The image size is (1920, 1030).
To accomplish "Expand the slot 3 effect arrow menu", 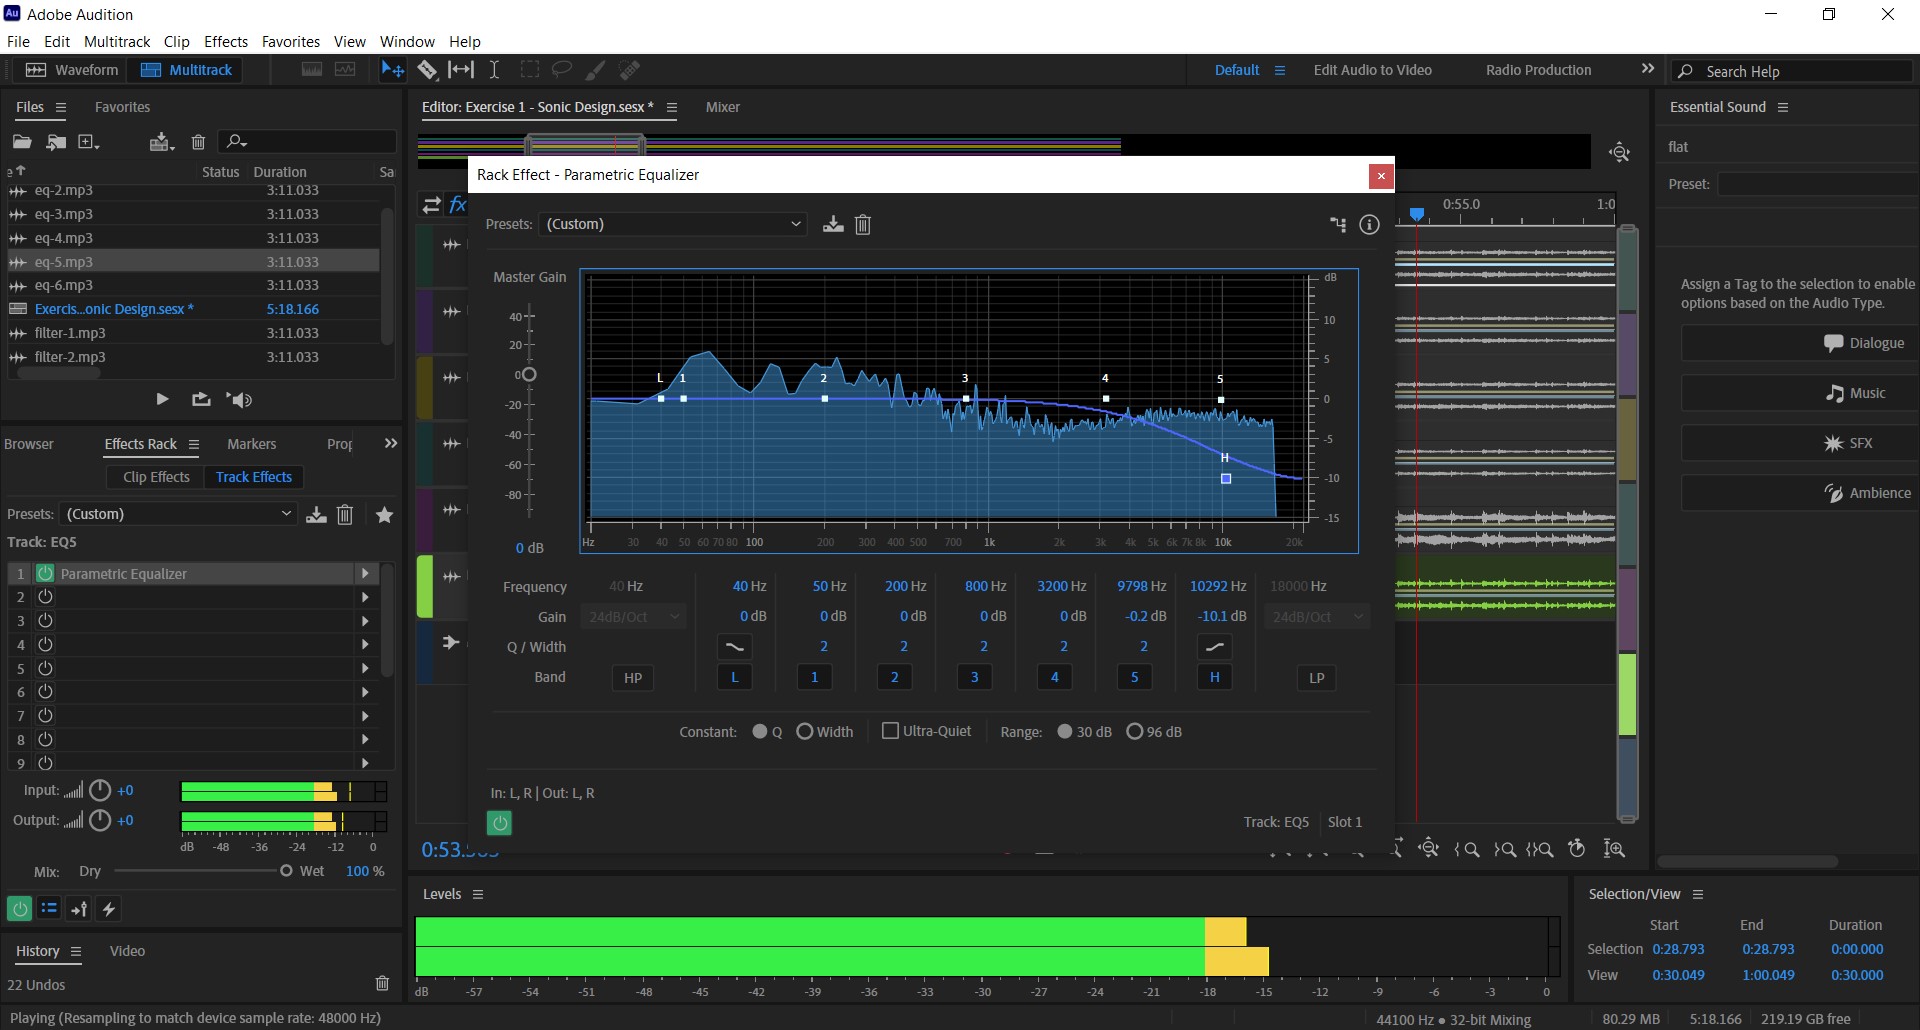I will (x=365, y=621).
